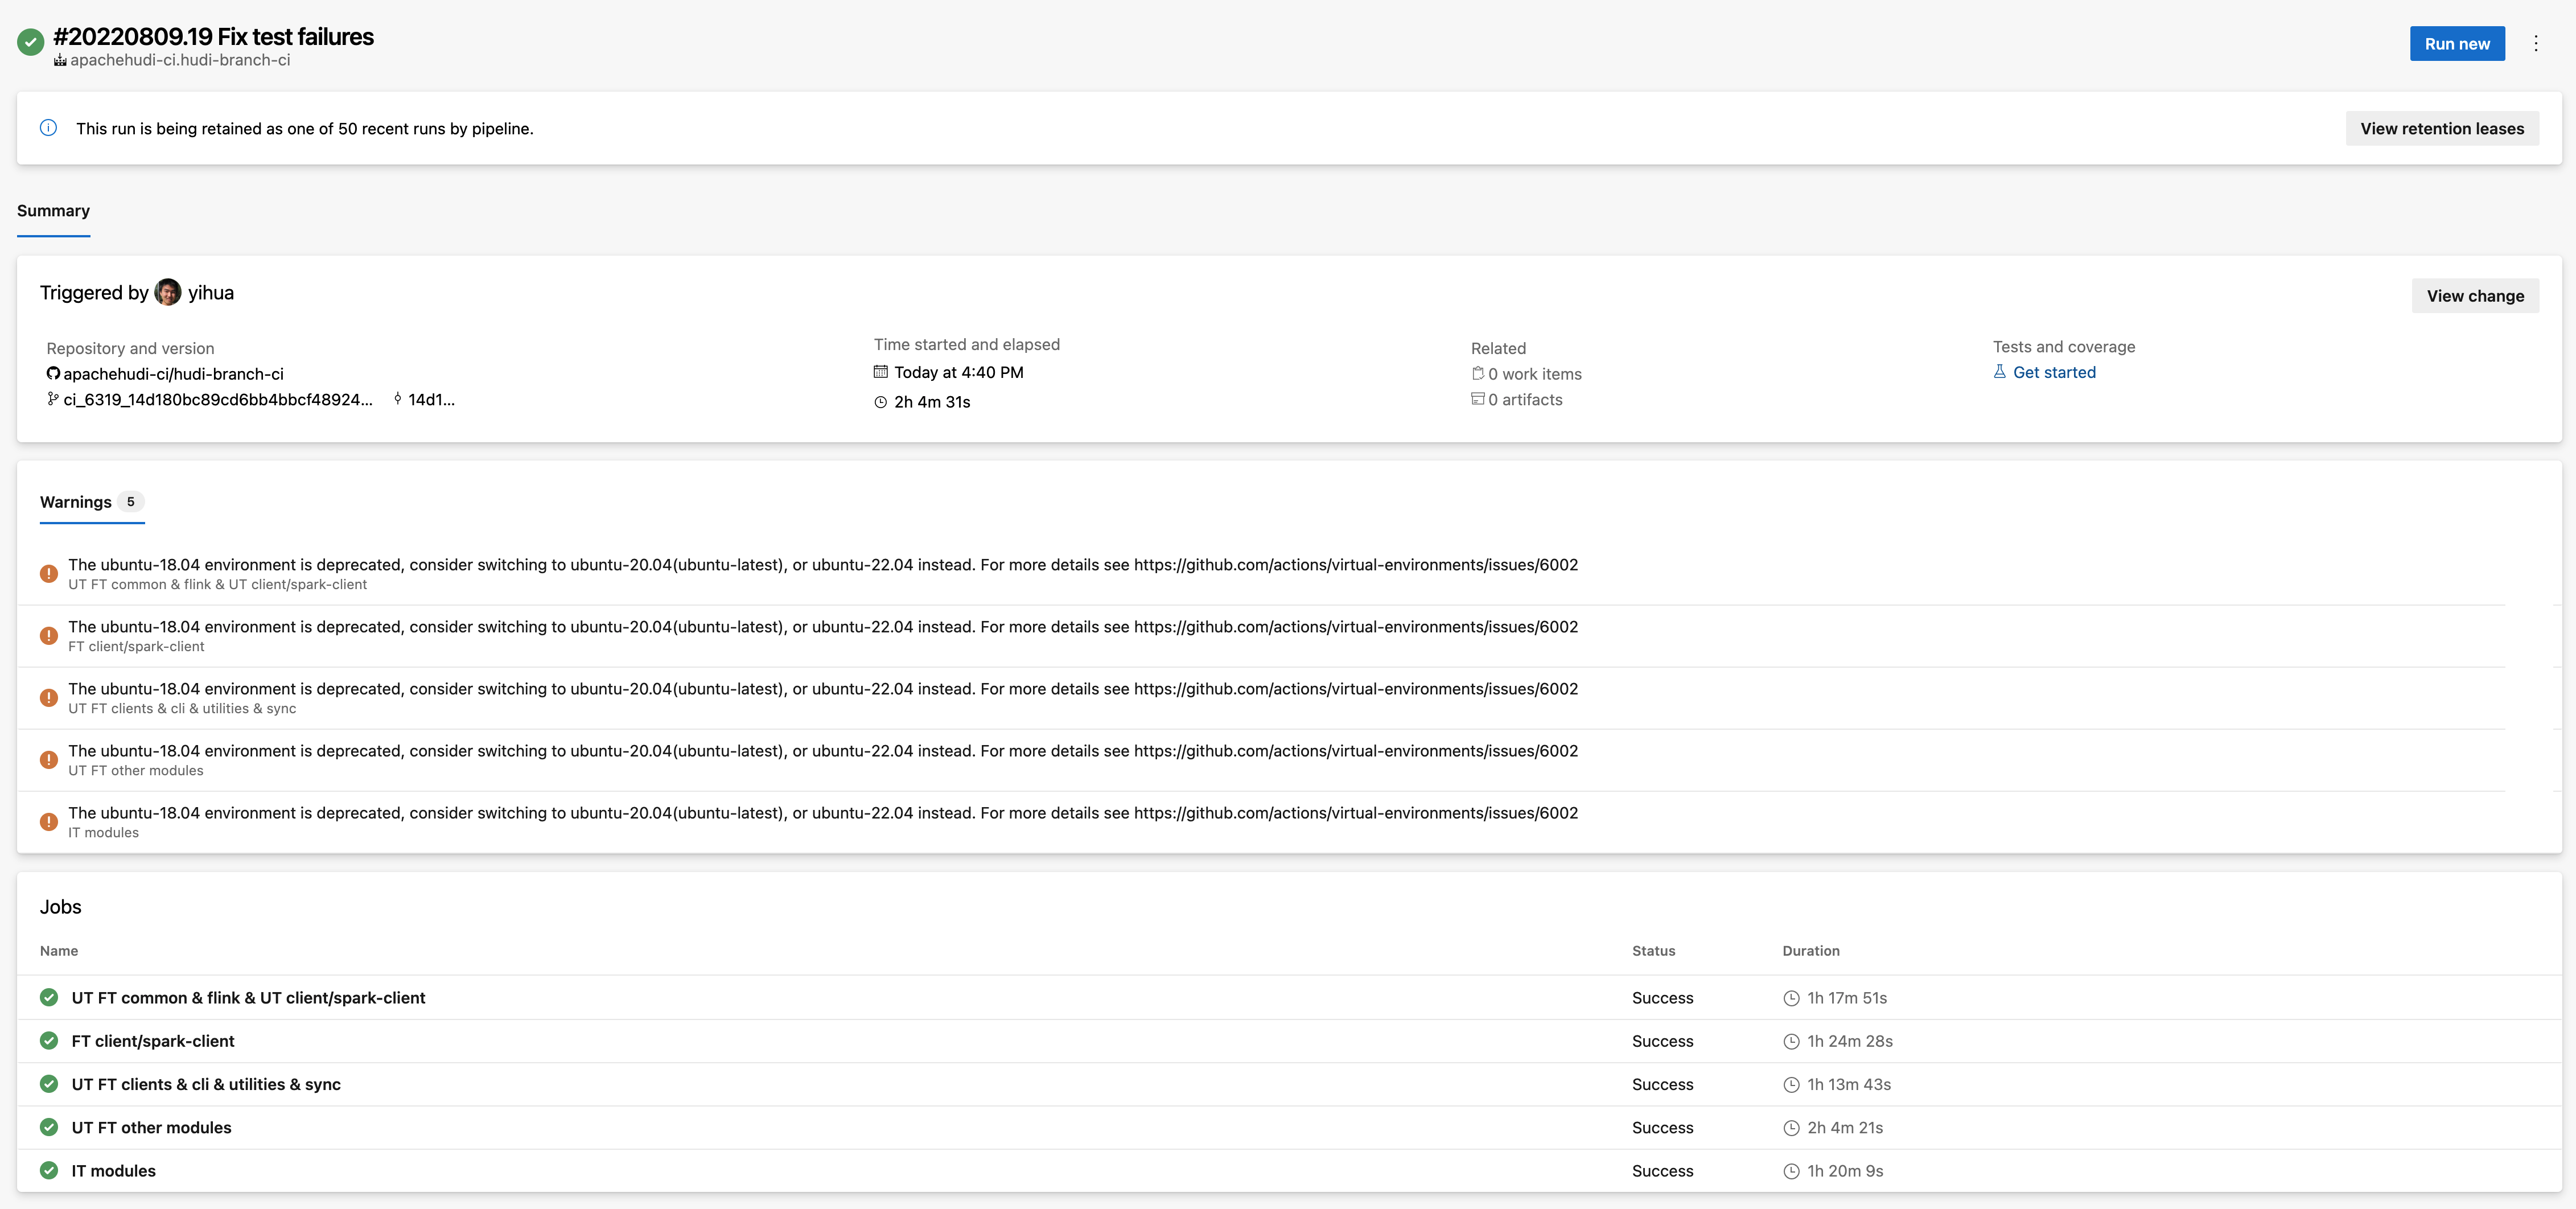The image size is (2576, 1209).
Task: Click the Run new button
Action: click(x=2456, y=44)
